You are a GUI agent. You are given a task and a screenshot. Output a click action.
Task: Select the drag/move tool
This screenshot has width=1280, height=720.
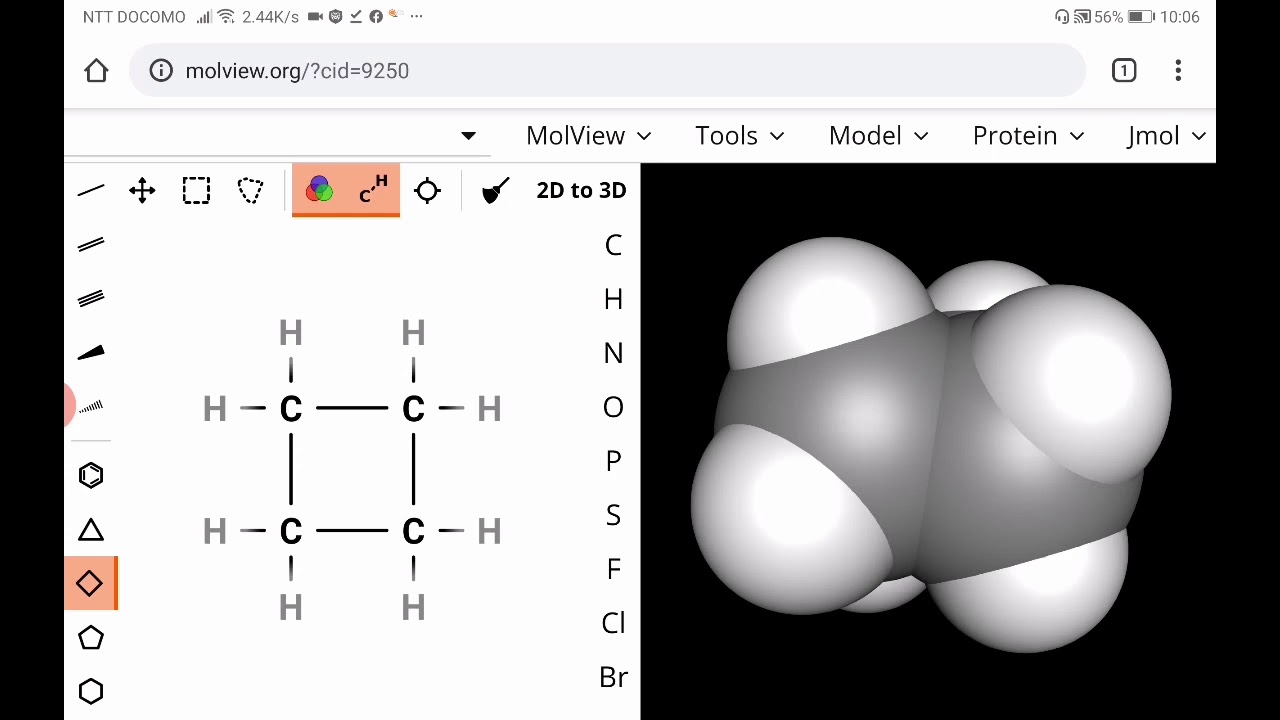pyautogui.click(x=142, y=190)
